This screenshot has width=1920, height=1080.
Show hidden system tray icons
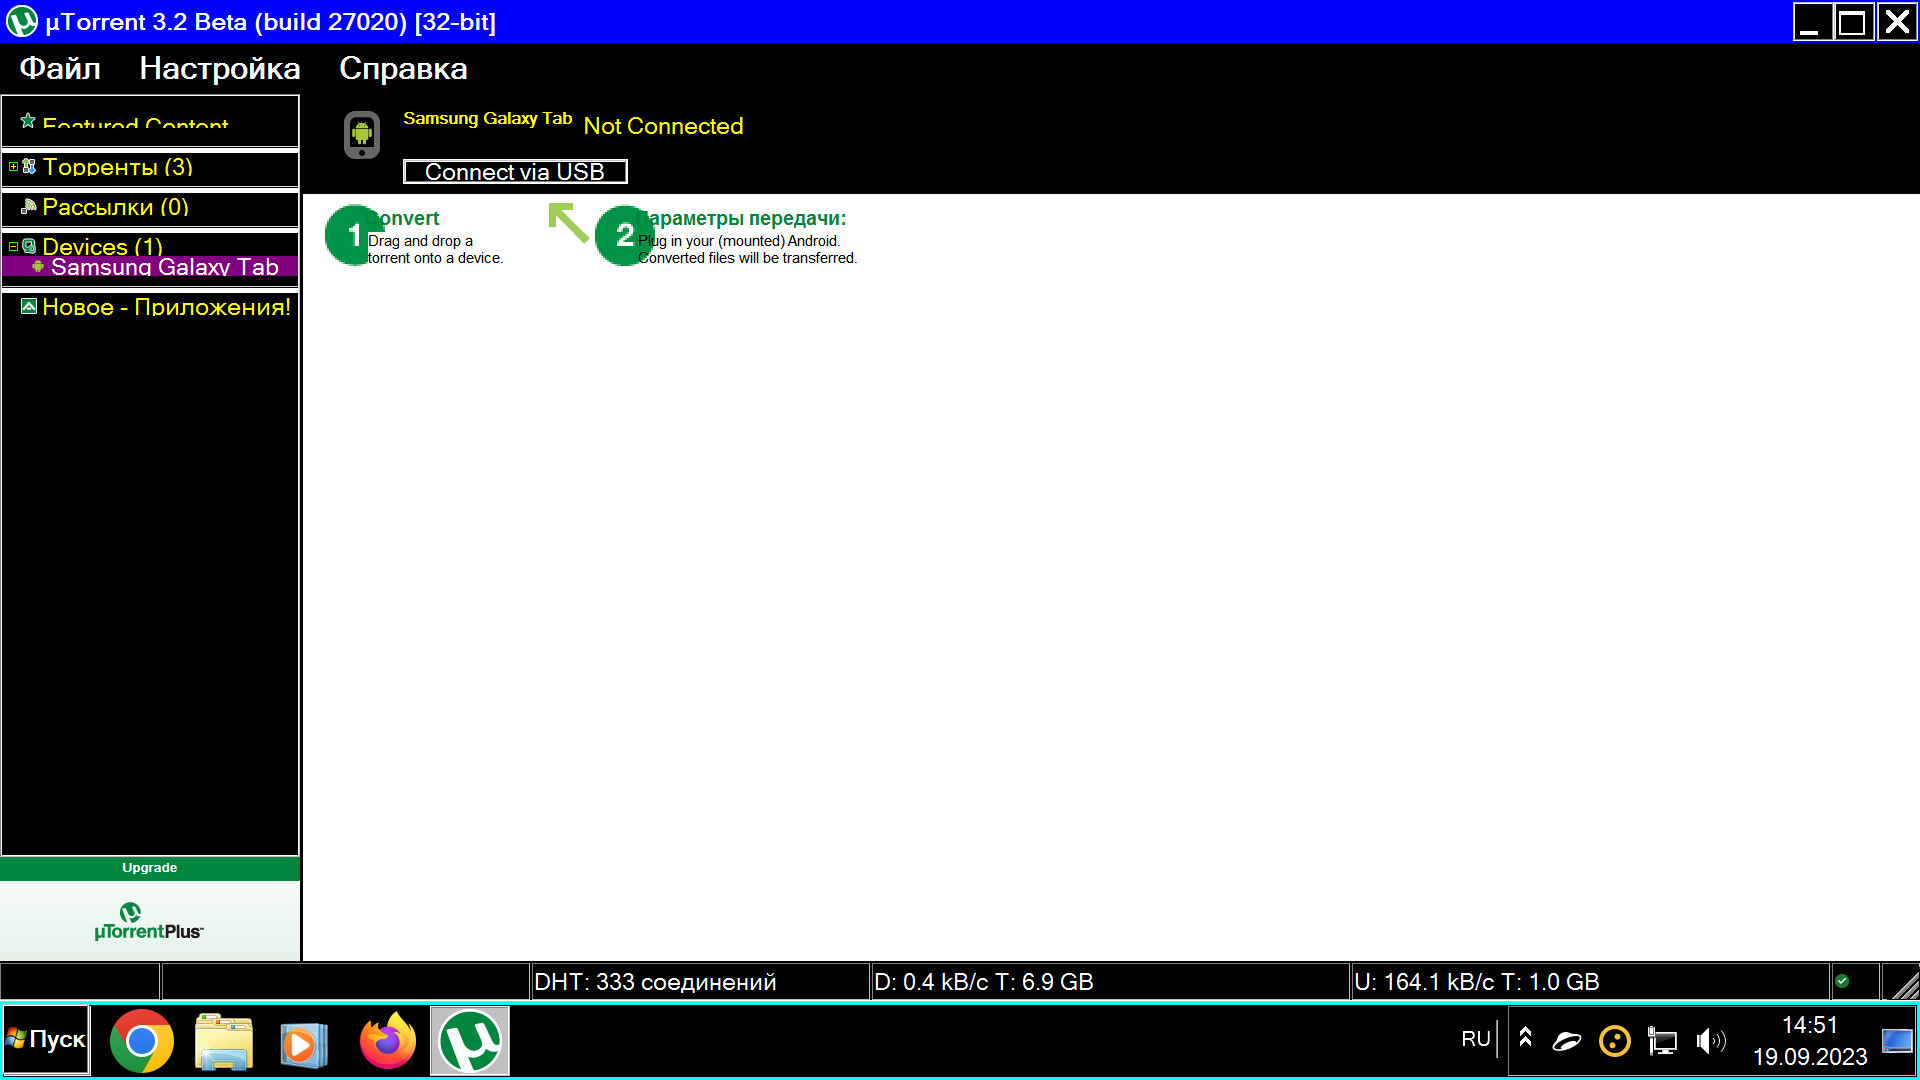tap(1525, 1038)
